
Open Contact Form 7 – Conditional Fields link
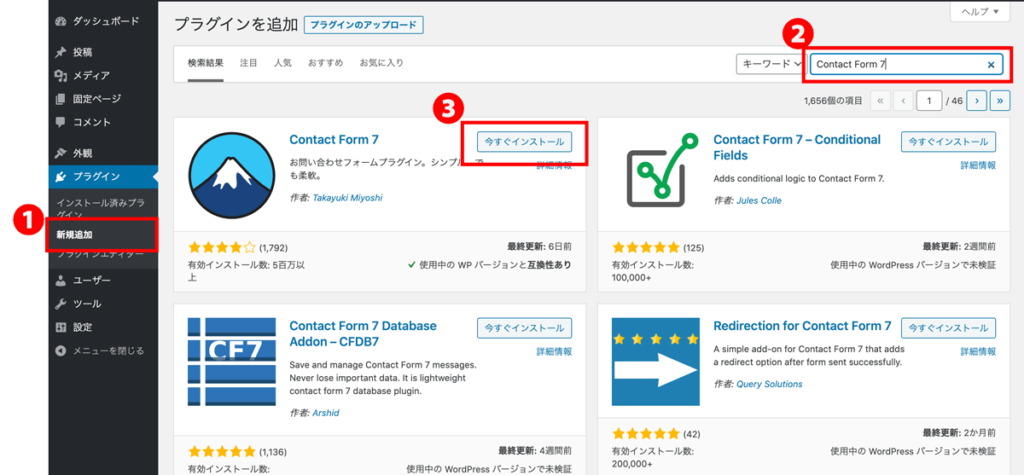tap(797, 148)
